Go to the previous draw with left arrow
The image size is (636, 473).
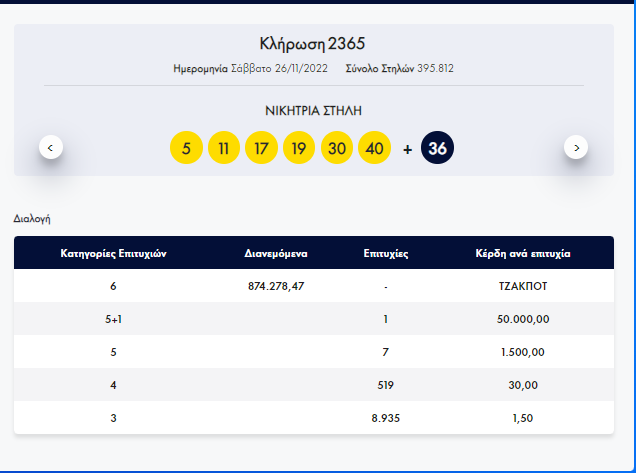(52, 147)
